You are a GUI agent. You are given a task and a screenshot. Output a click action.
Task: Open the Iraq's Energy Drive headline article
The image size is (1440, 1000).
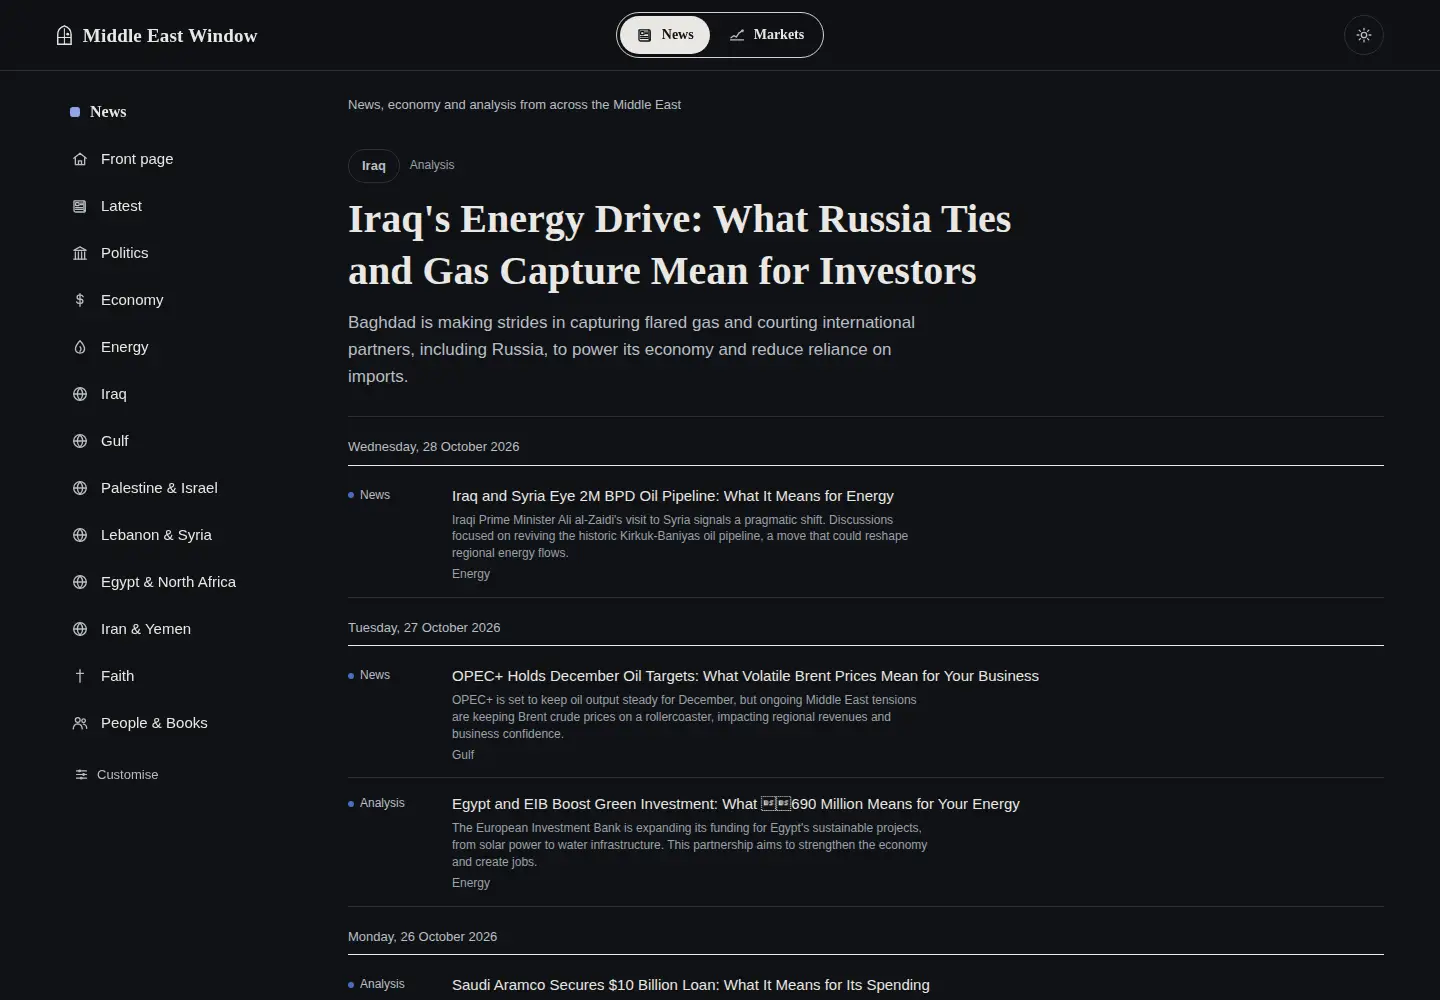(679, 245)
